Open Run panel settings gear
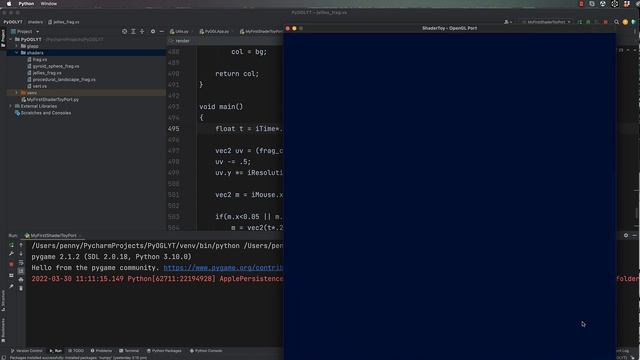The width and height of the screenshot is (640, 360). (626, 236)
